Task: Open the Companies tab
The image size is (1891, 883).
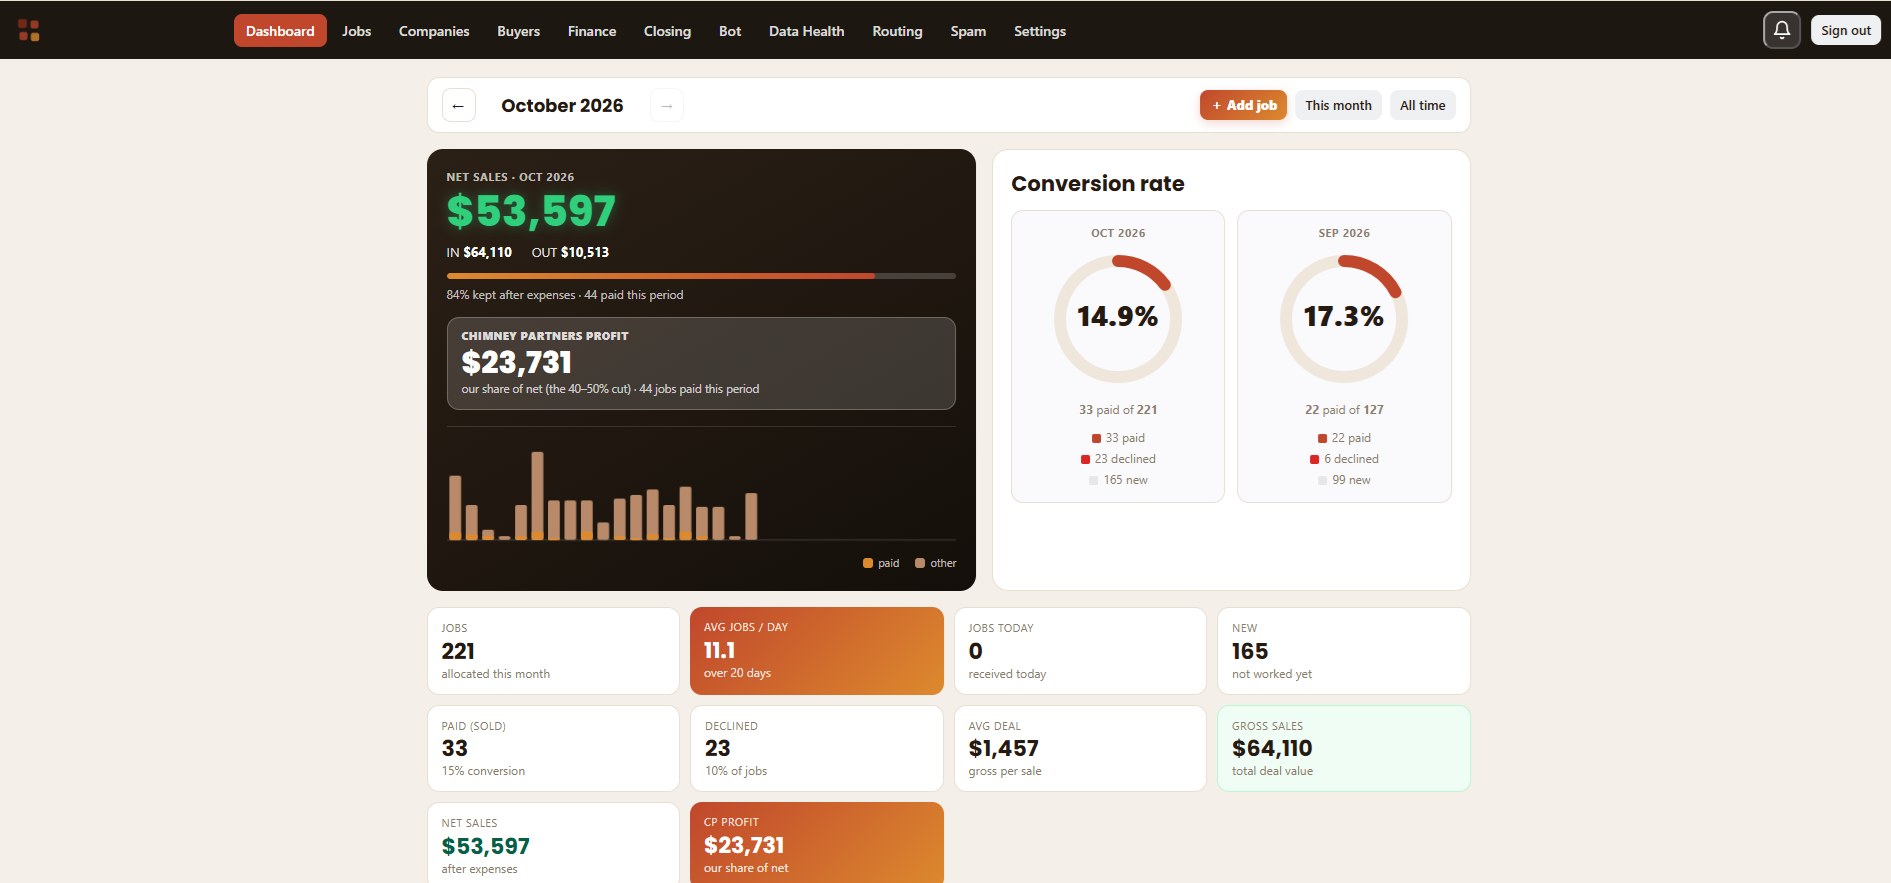Action: [434, 31]
